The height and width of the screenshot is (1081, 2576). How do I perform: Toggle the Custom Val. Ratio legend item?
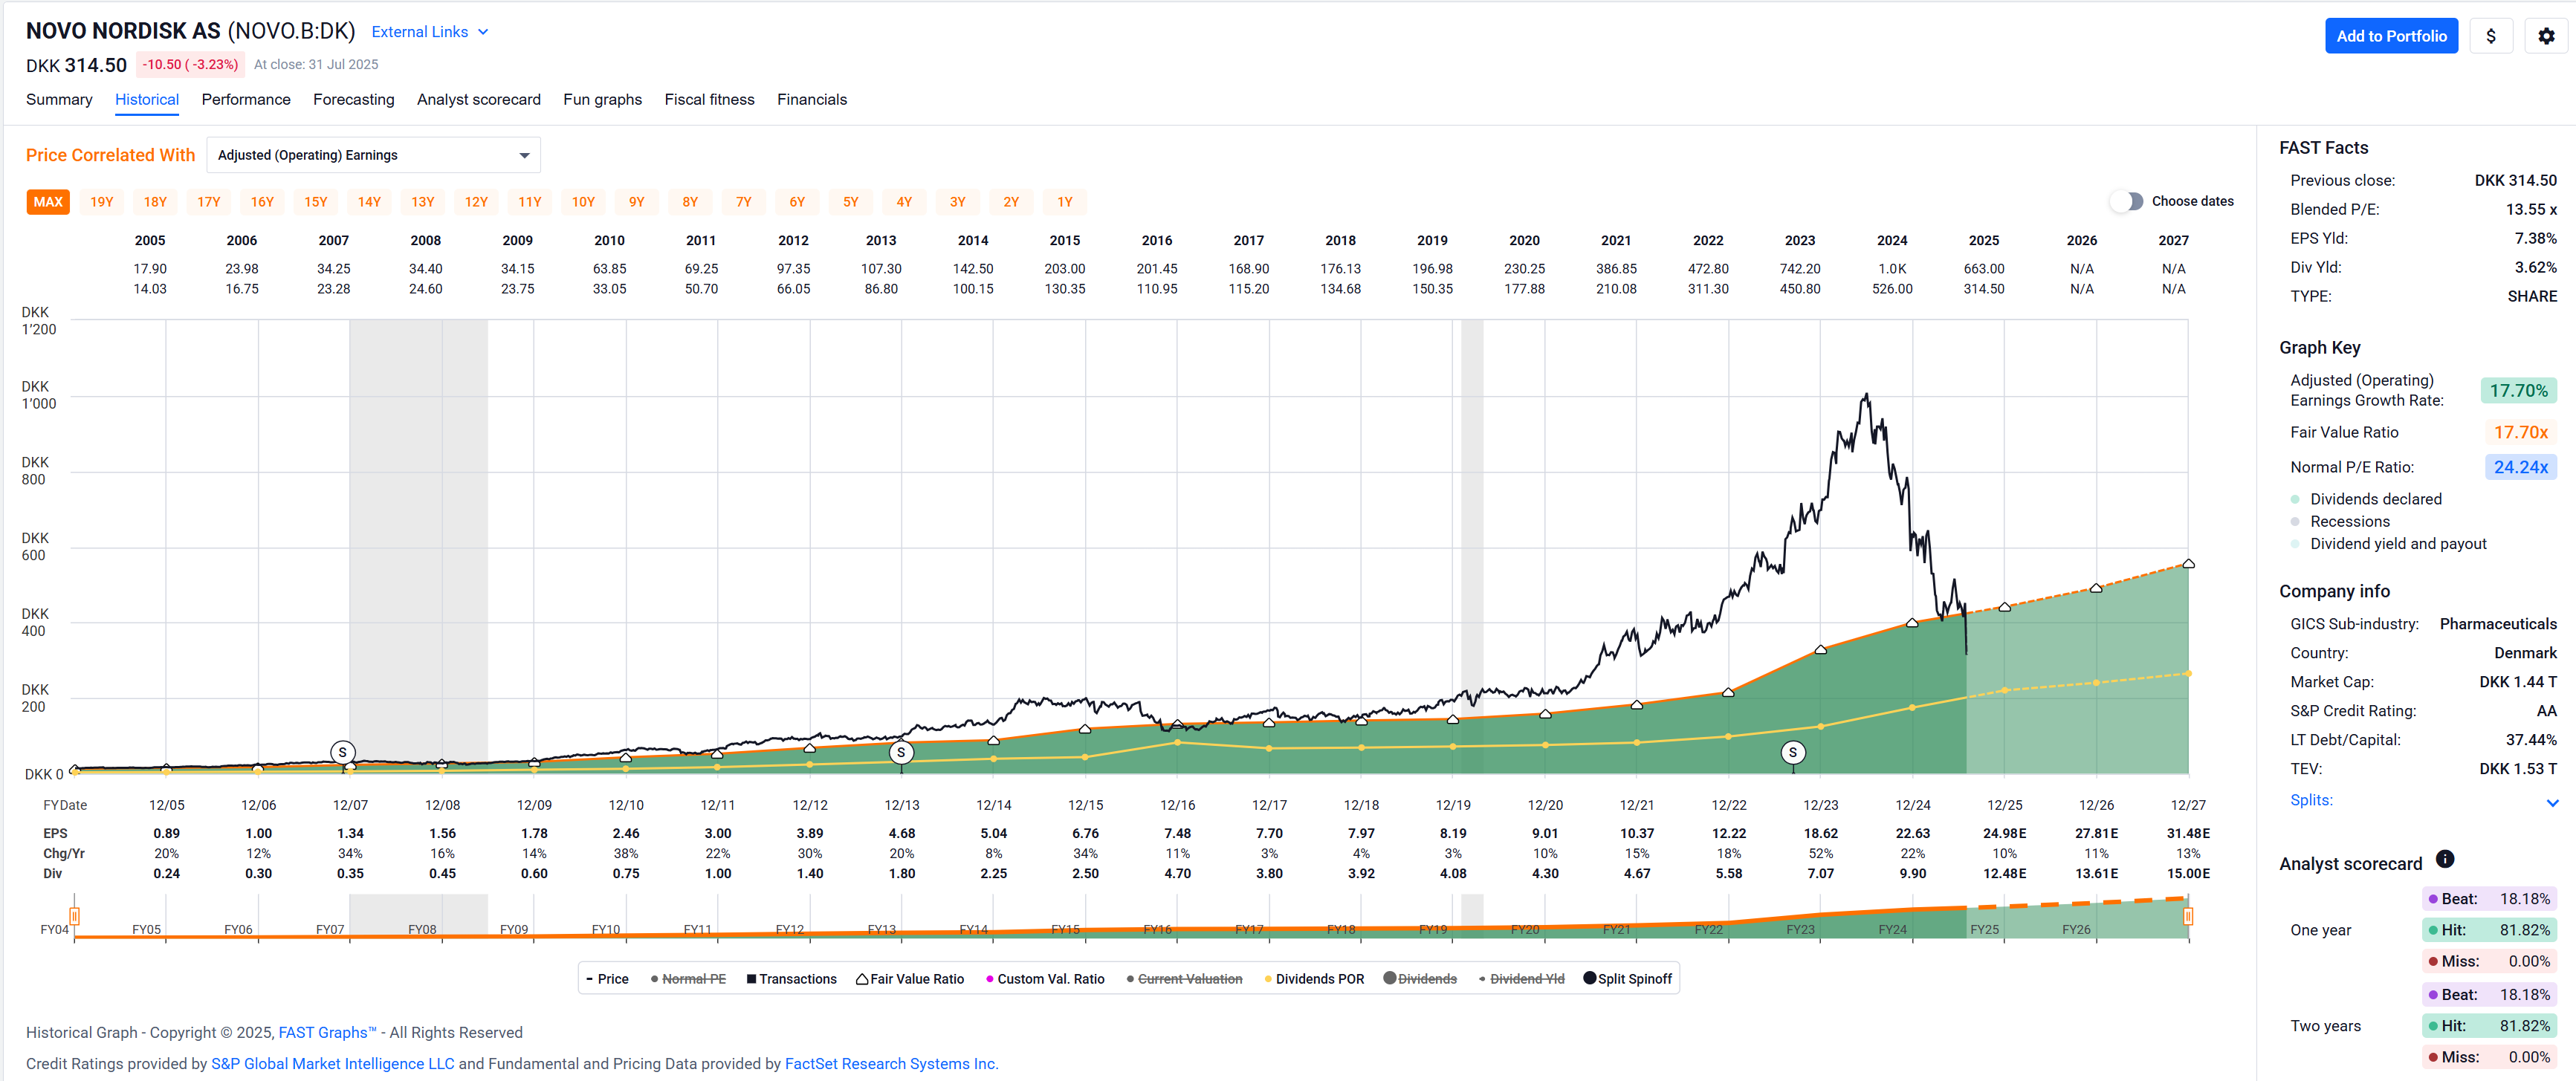pyautogui.click(x=1045, y=979)
